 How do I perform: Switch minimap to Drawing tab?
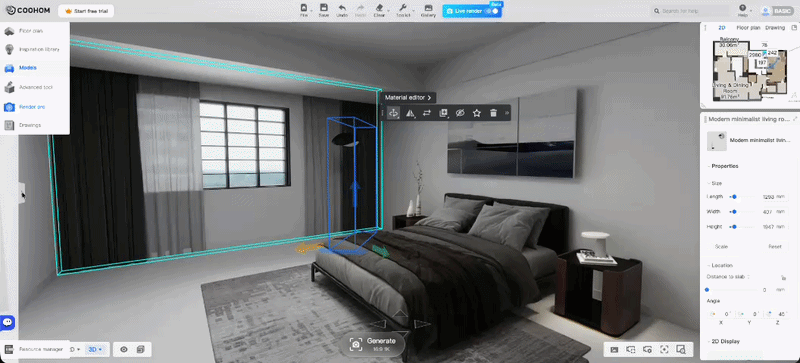[775, 28]
